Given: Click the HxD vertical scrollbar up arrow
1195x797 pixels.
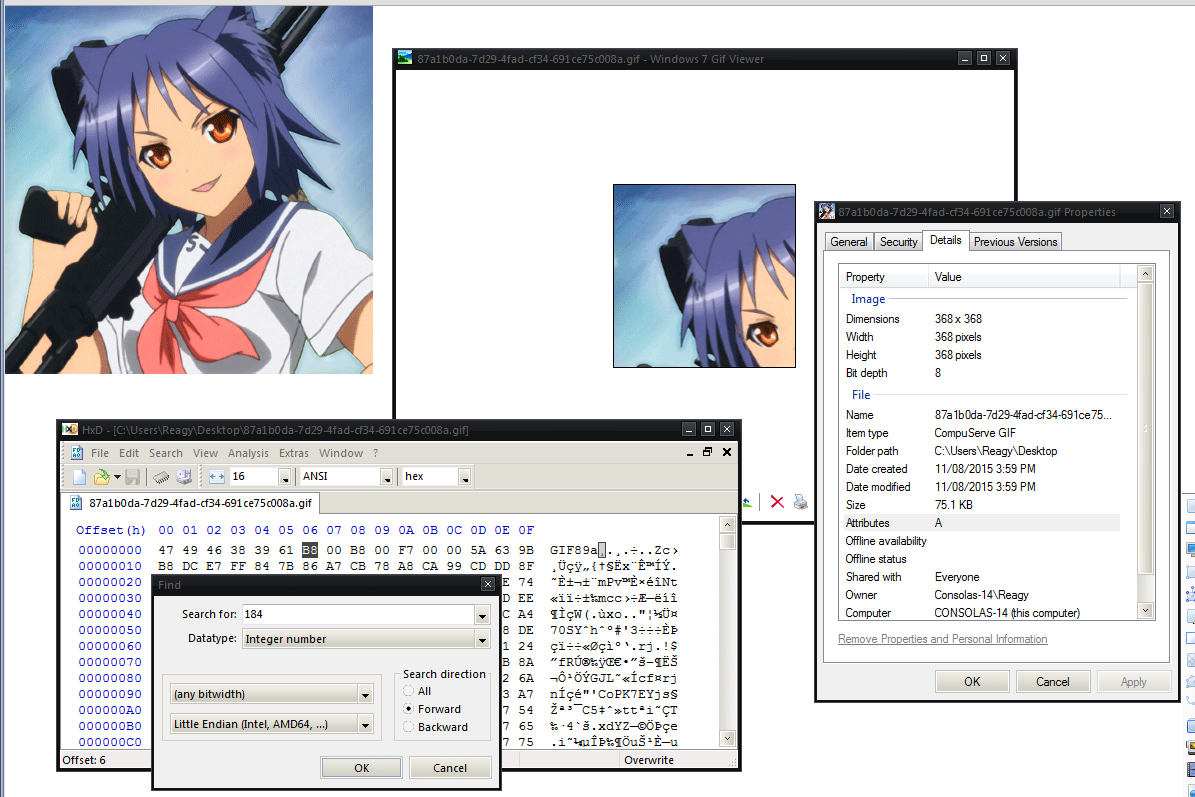Looking at the screenshot, I should (x=727, y=524).
